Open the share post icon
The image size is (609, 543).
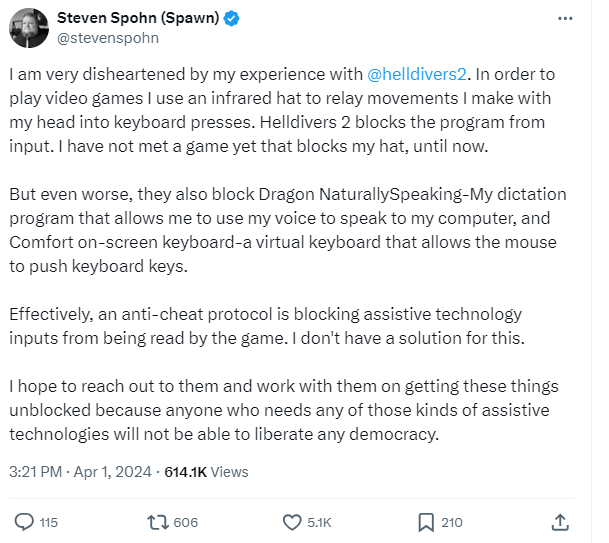click(x=561, y=522)
